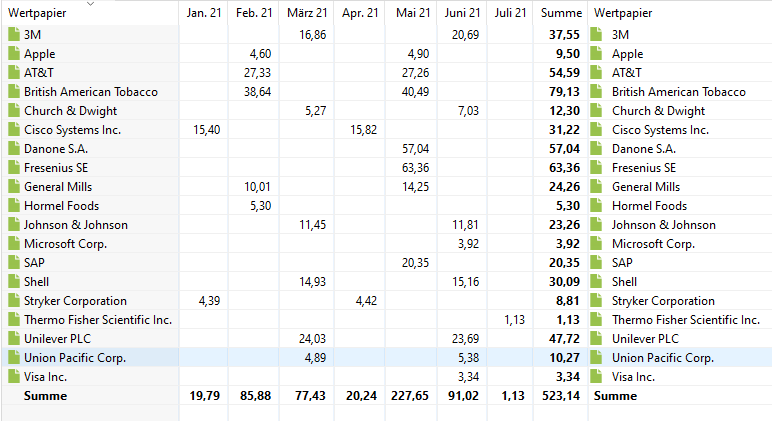Image resolution: width=772 pixels, height=421 pixels.
Task: Click the Juni 21 column header
Action: 462,13
